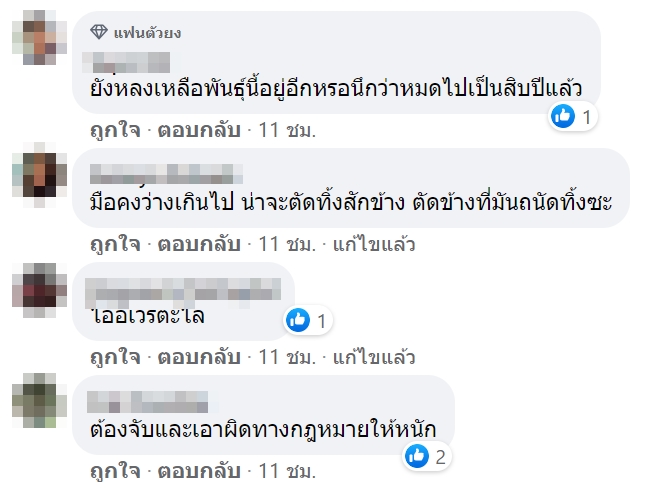
Task: Open avatar beside 'ไอ้อเวรตะไล' comment
Action: (39, 290)
